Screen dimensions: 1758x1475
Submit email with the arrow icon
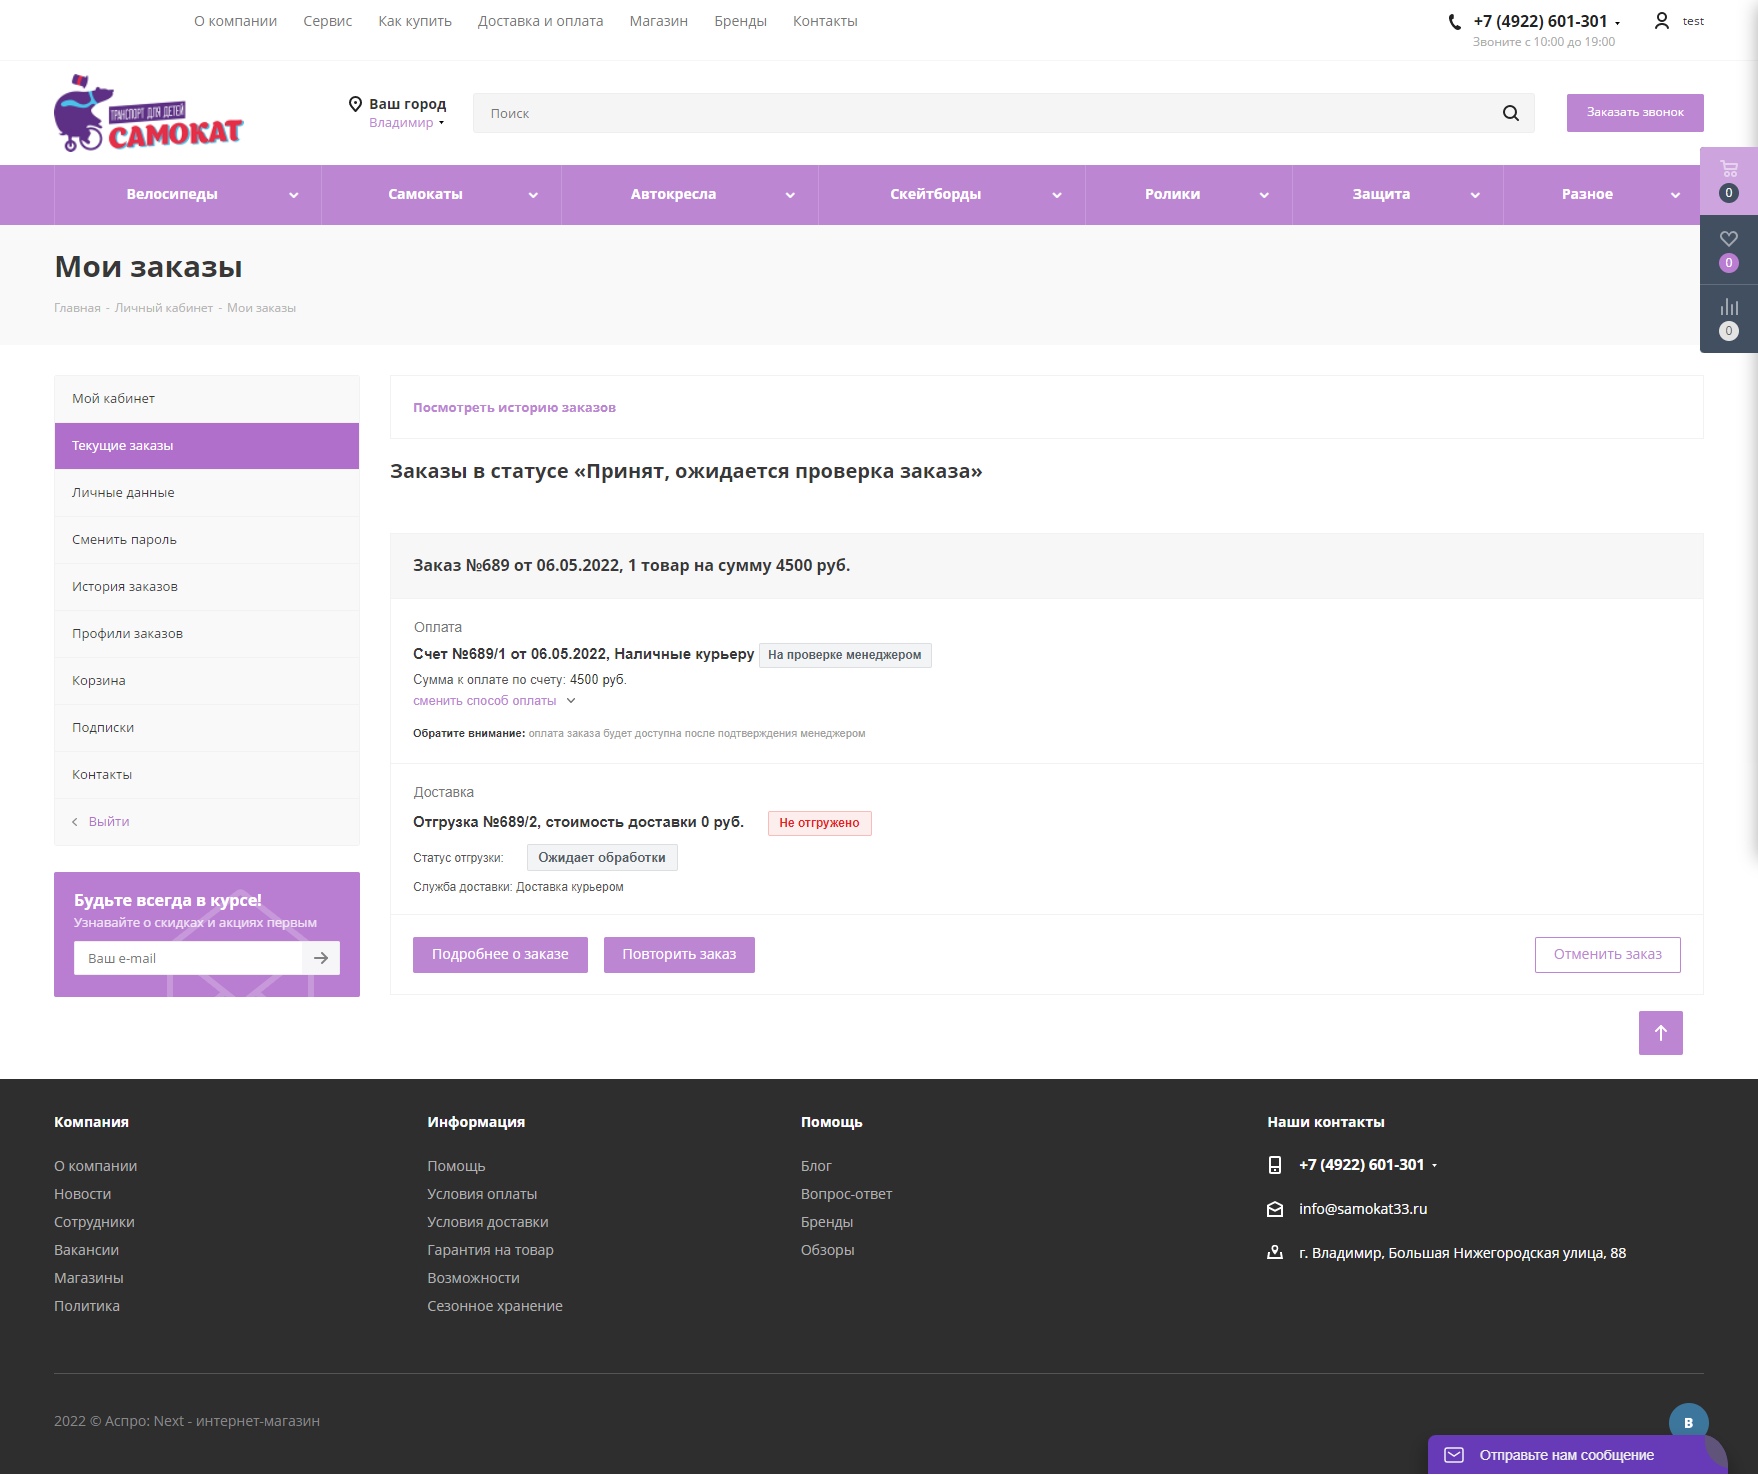[x=321, y=958]
